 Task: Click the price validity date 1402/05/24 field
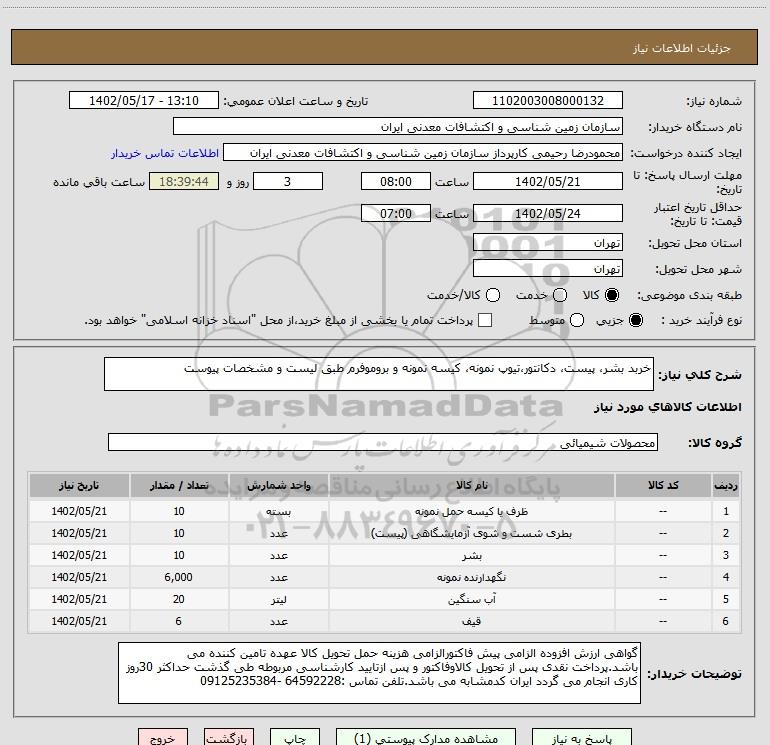coord(548,214)
